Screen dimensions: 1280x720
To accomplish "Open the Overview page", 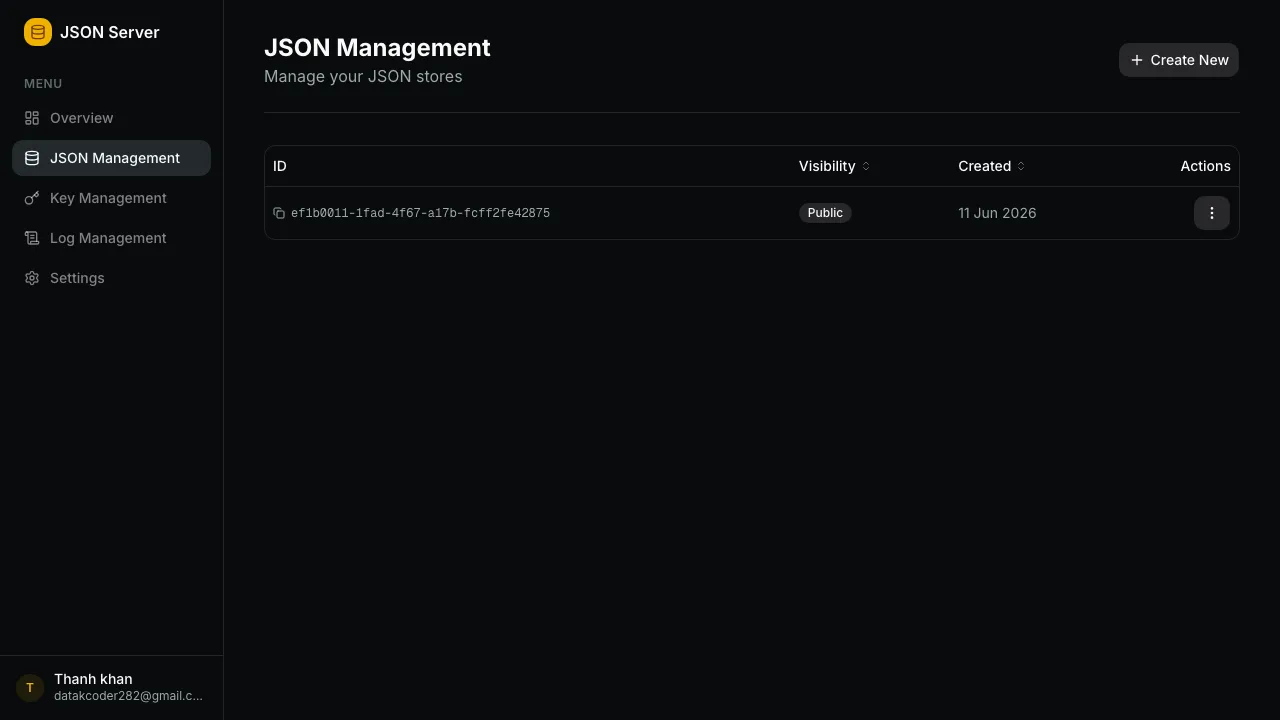I will coord(111,118).
